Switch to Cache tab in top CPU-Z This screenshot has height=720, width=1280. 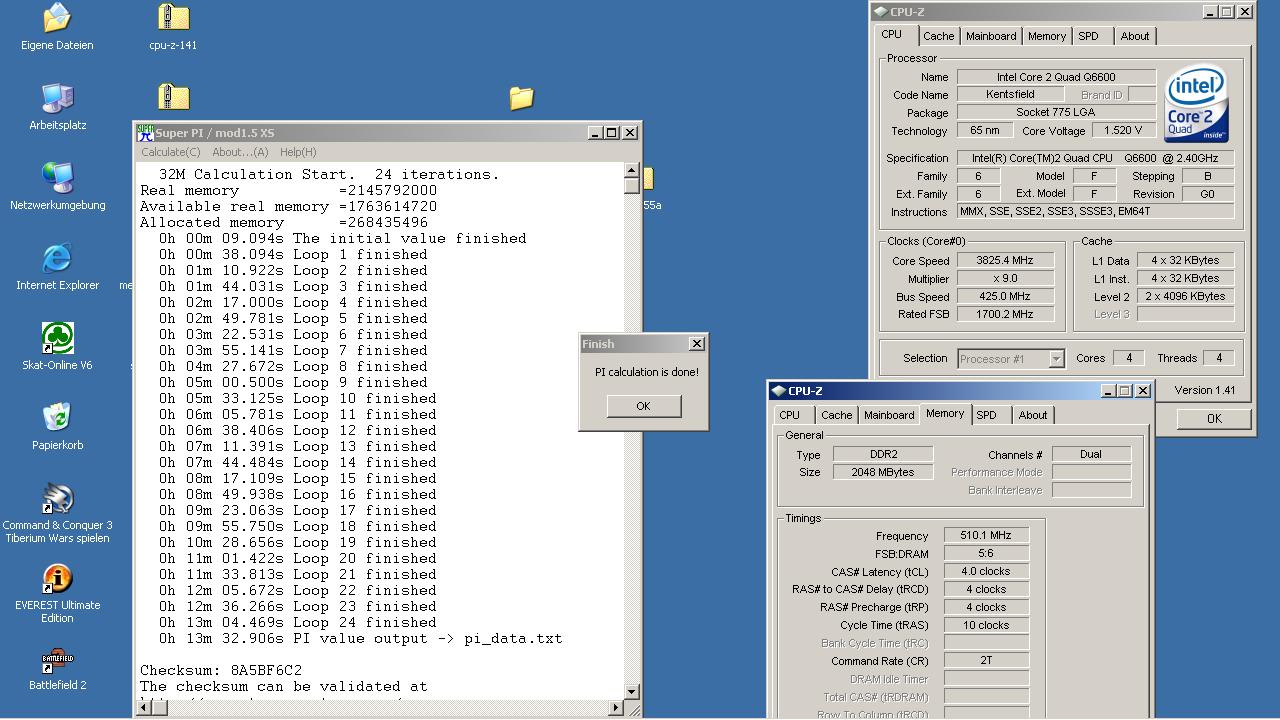pyautogui.click(x=938, y=36)
